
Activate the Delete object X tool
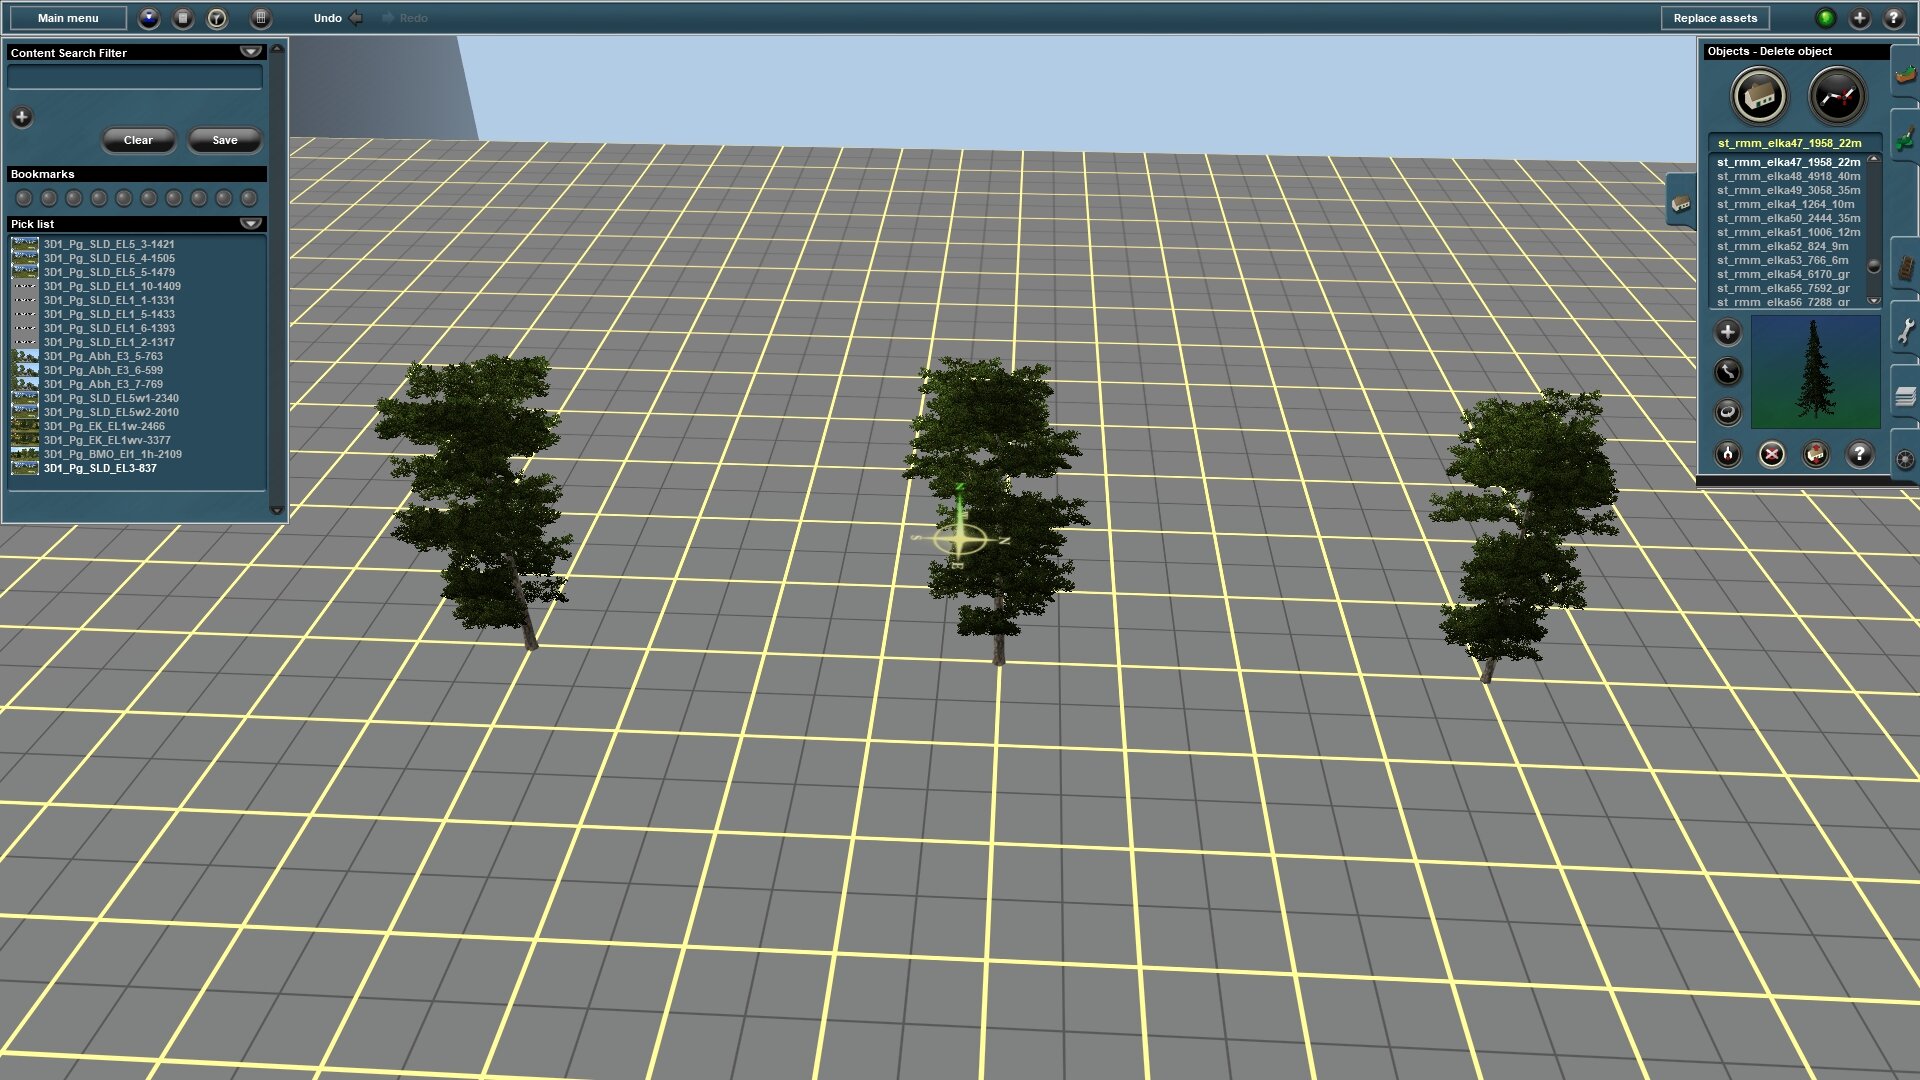pos(1771,455)
